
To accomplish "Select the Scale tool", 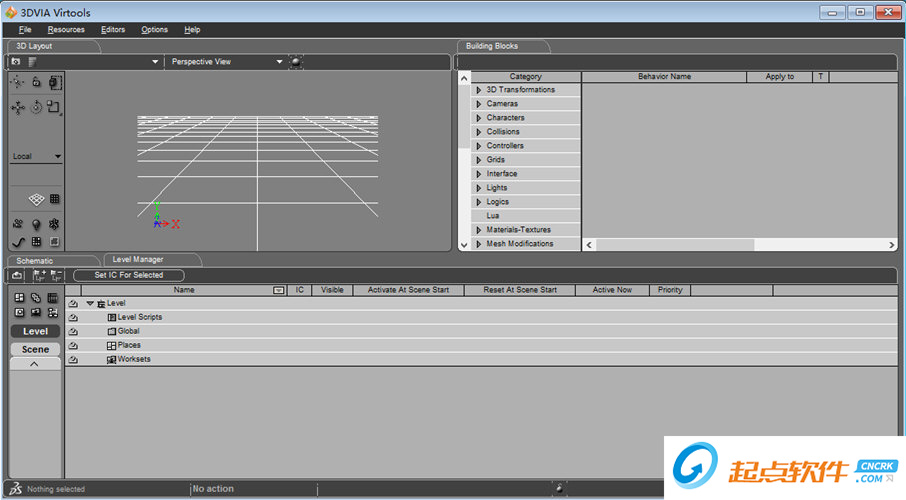I will [x=54, y=108].
